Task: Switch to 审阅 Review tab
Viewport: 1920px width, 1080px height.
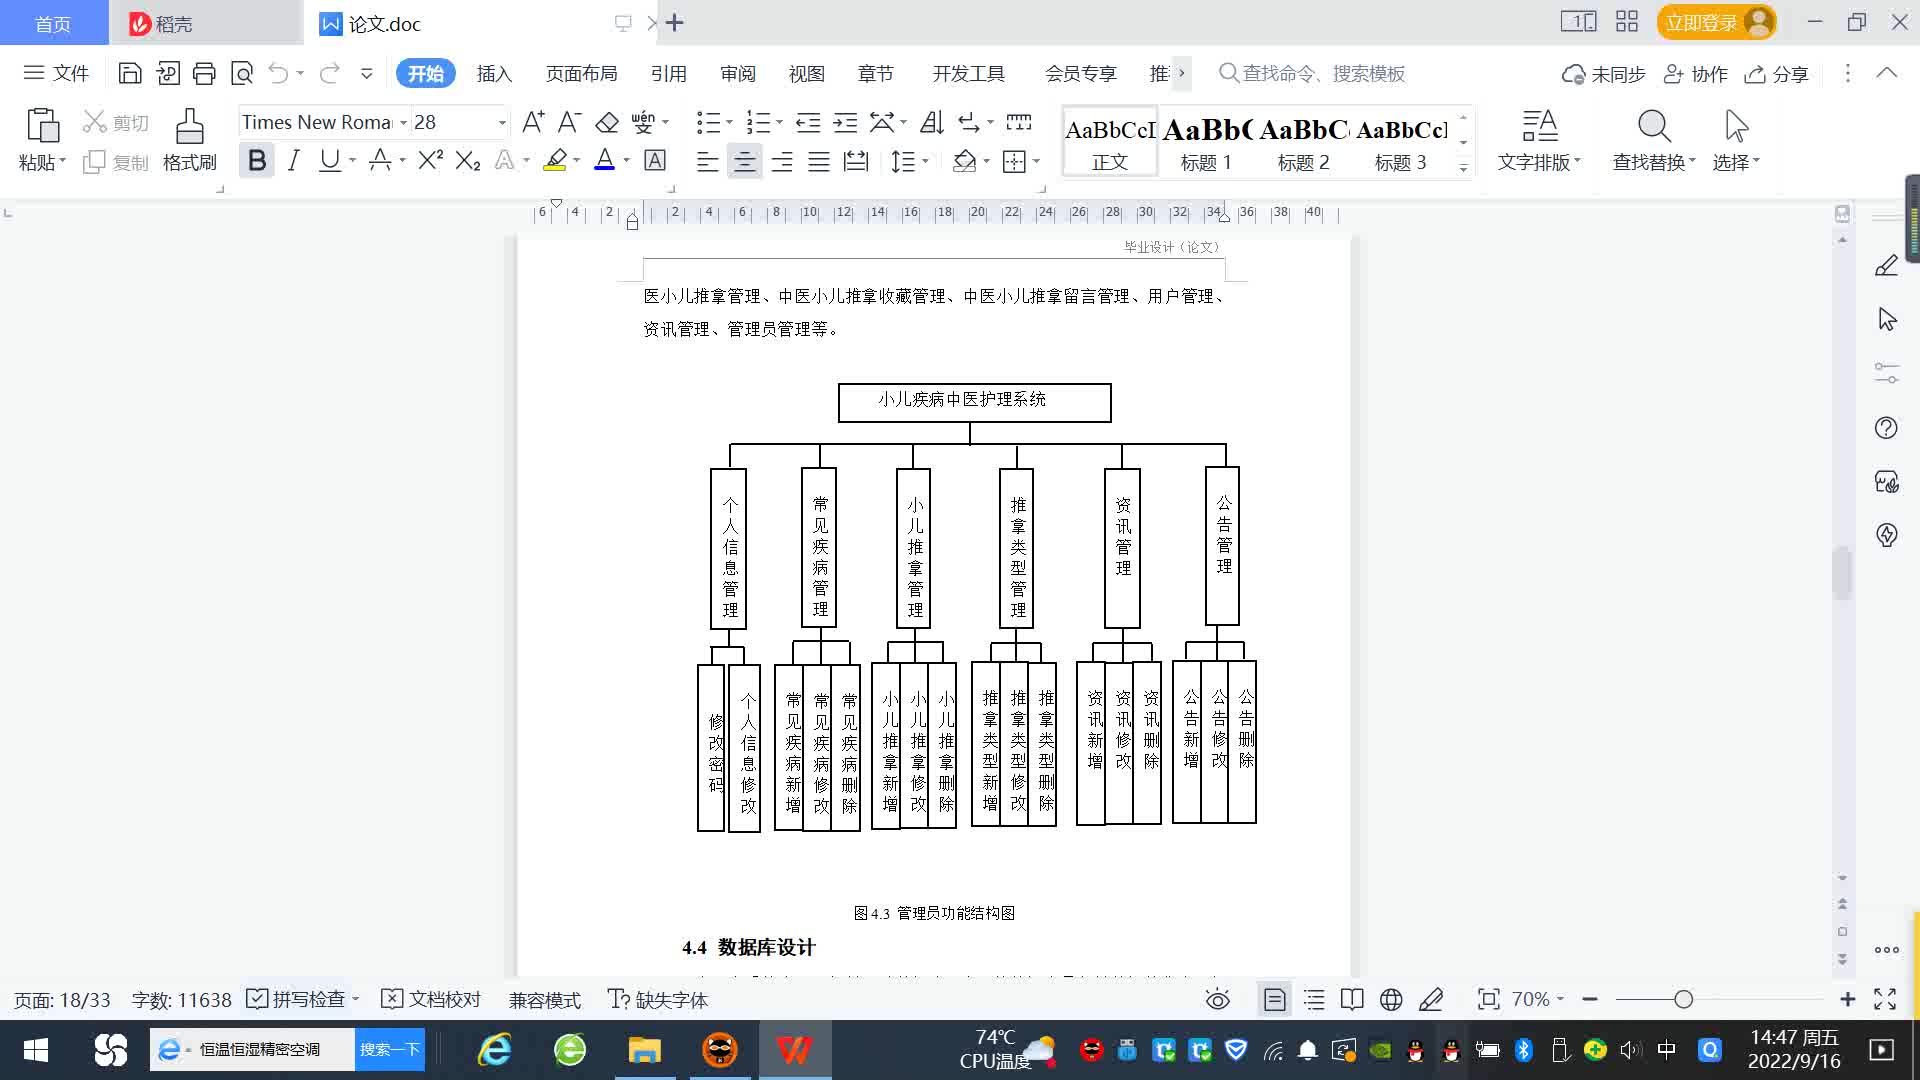Action: click(738, 73)
